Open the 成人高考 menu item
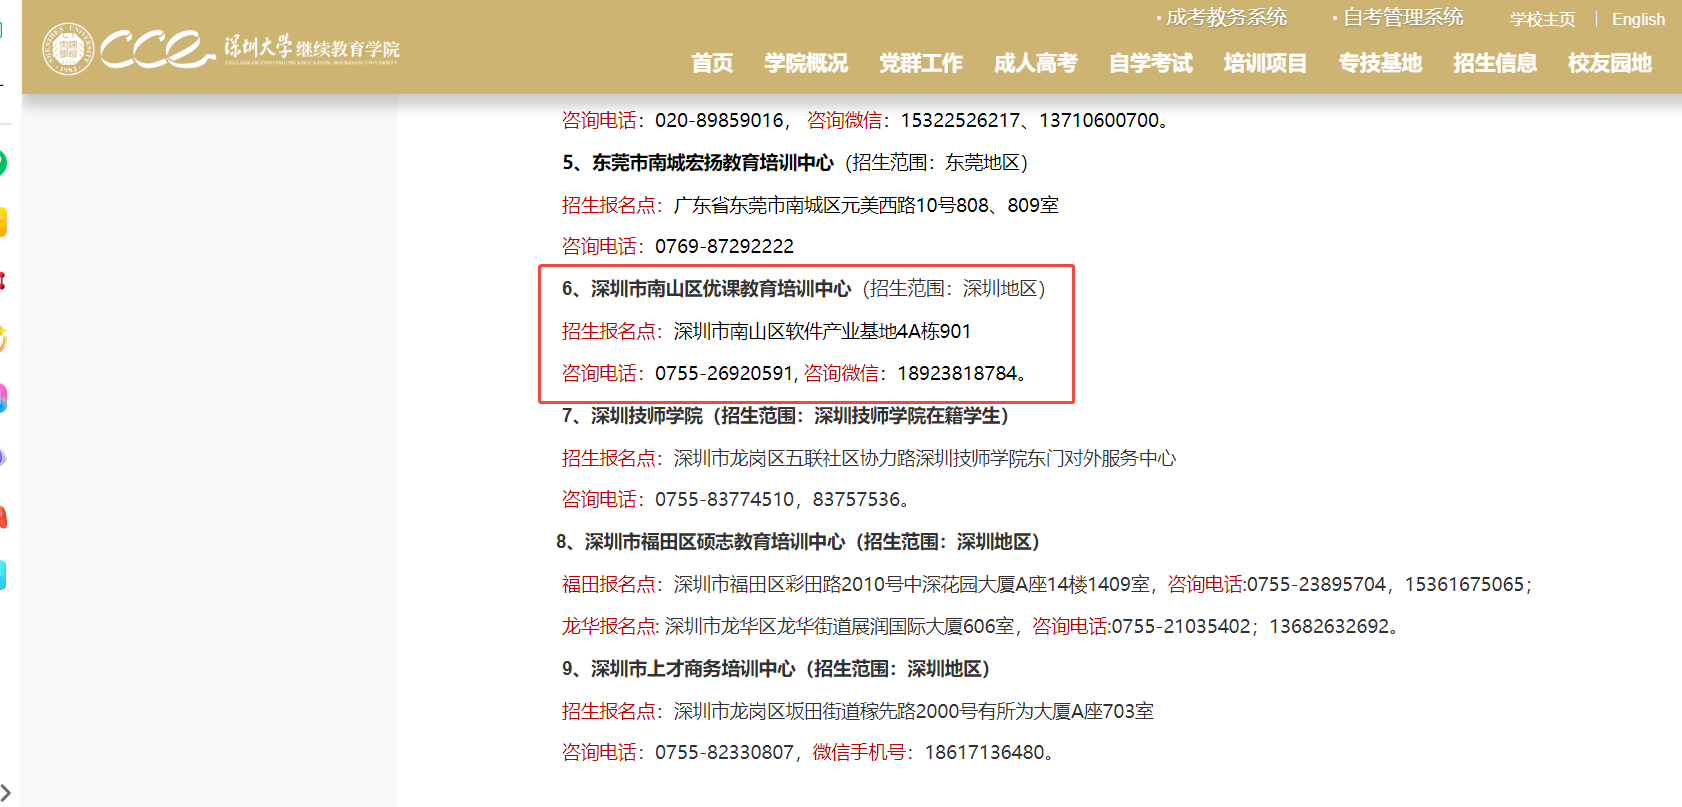 tap(1035, 63)
